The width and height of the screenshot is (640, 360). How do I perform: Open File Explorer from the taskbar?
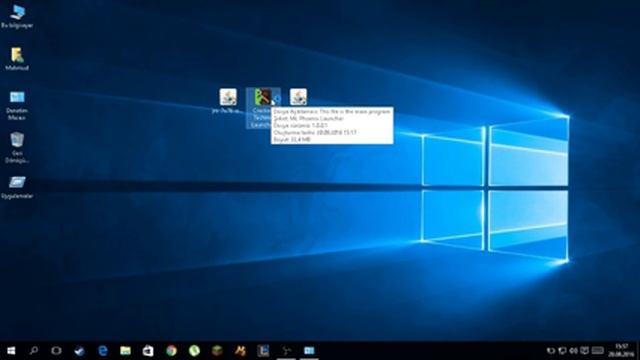[x=125, y=351]
